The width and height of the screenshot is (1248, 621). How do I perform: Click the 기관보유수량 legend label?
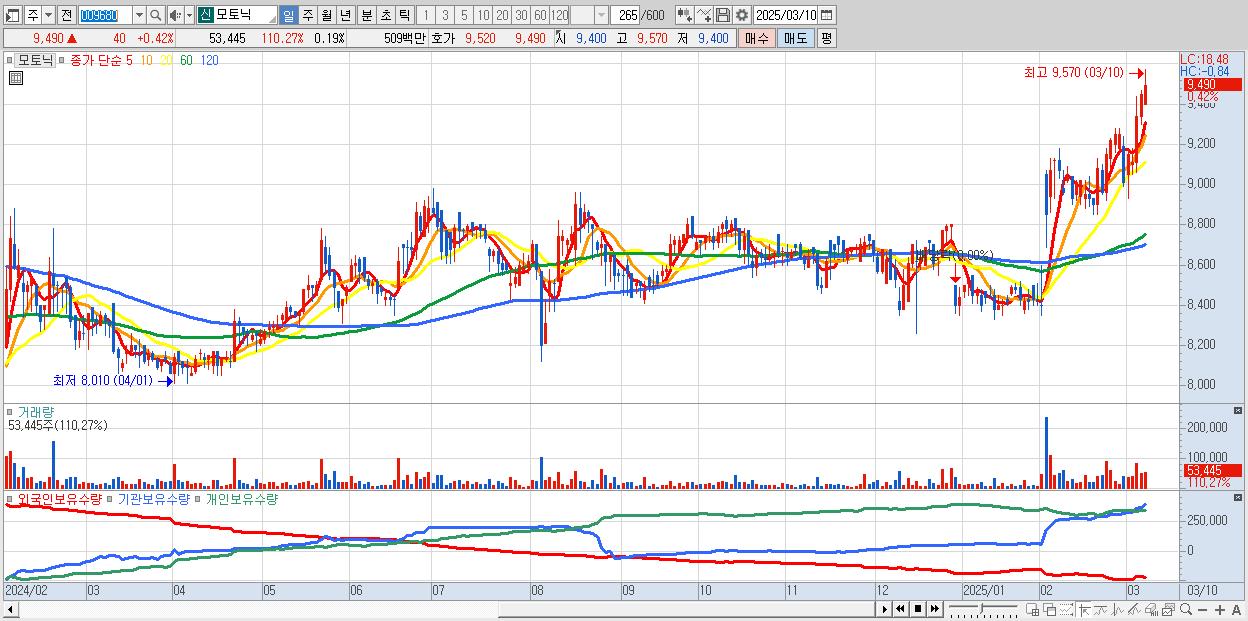[153, 498]
